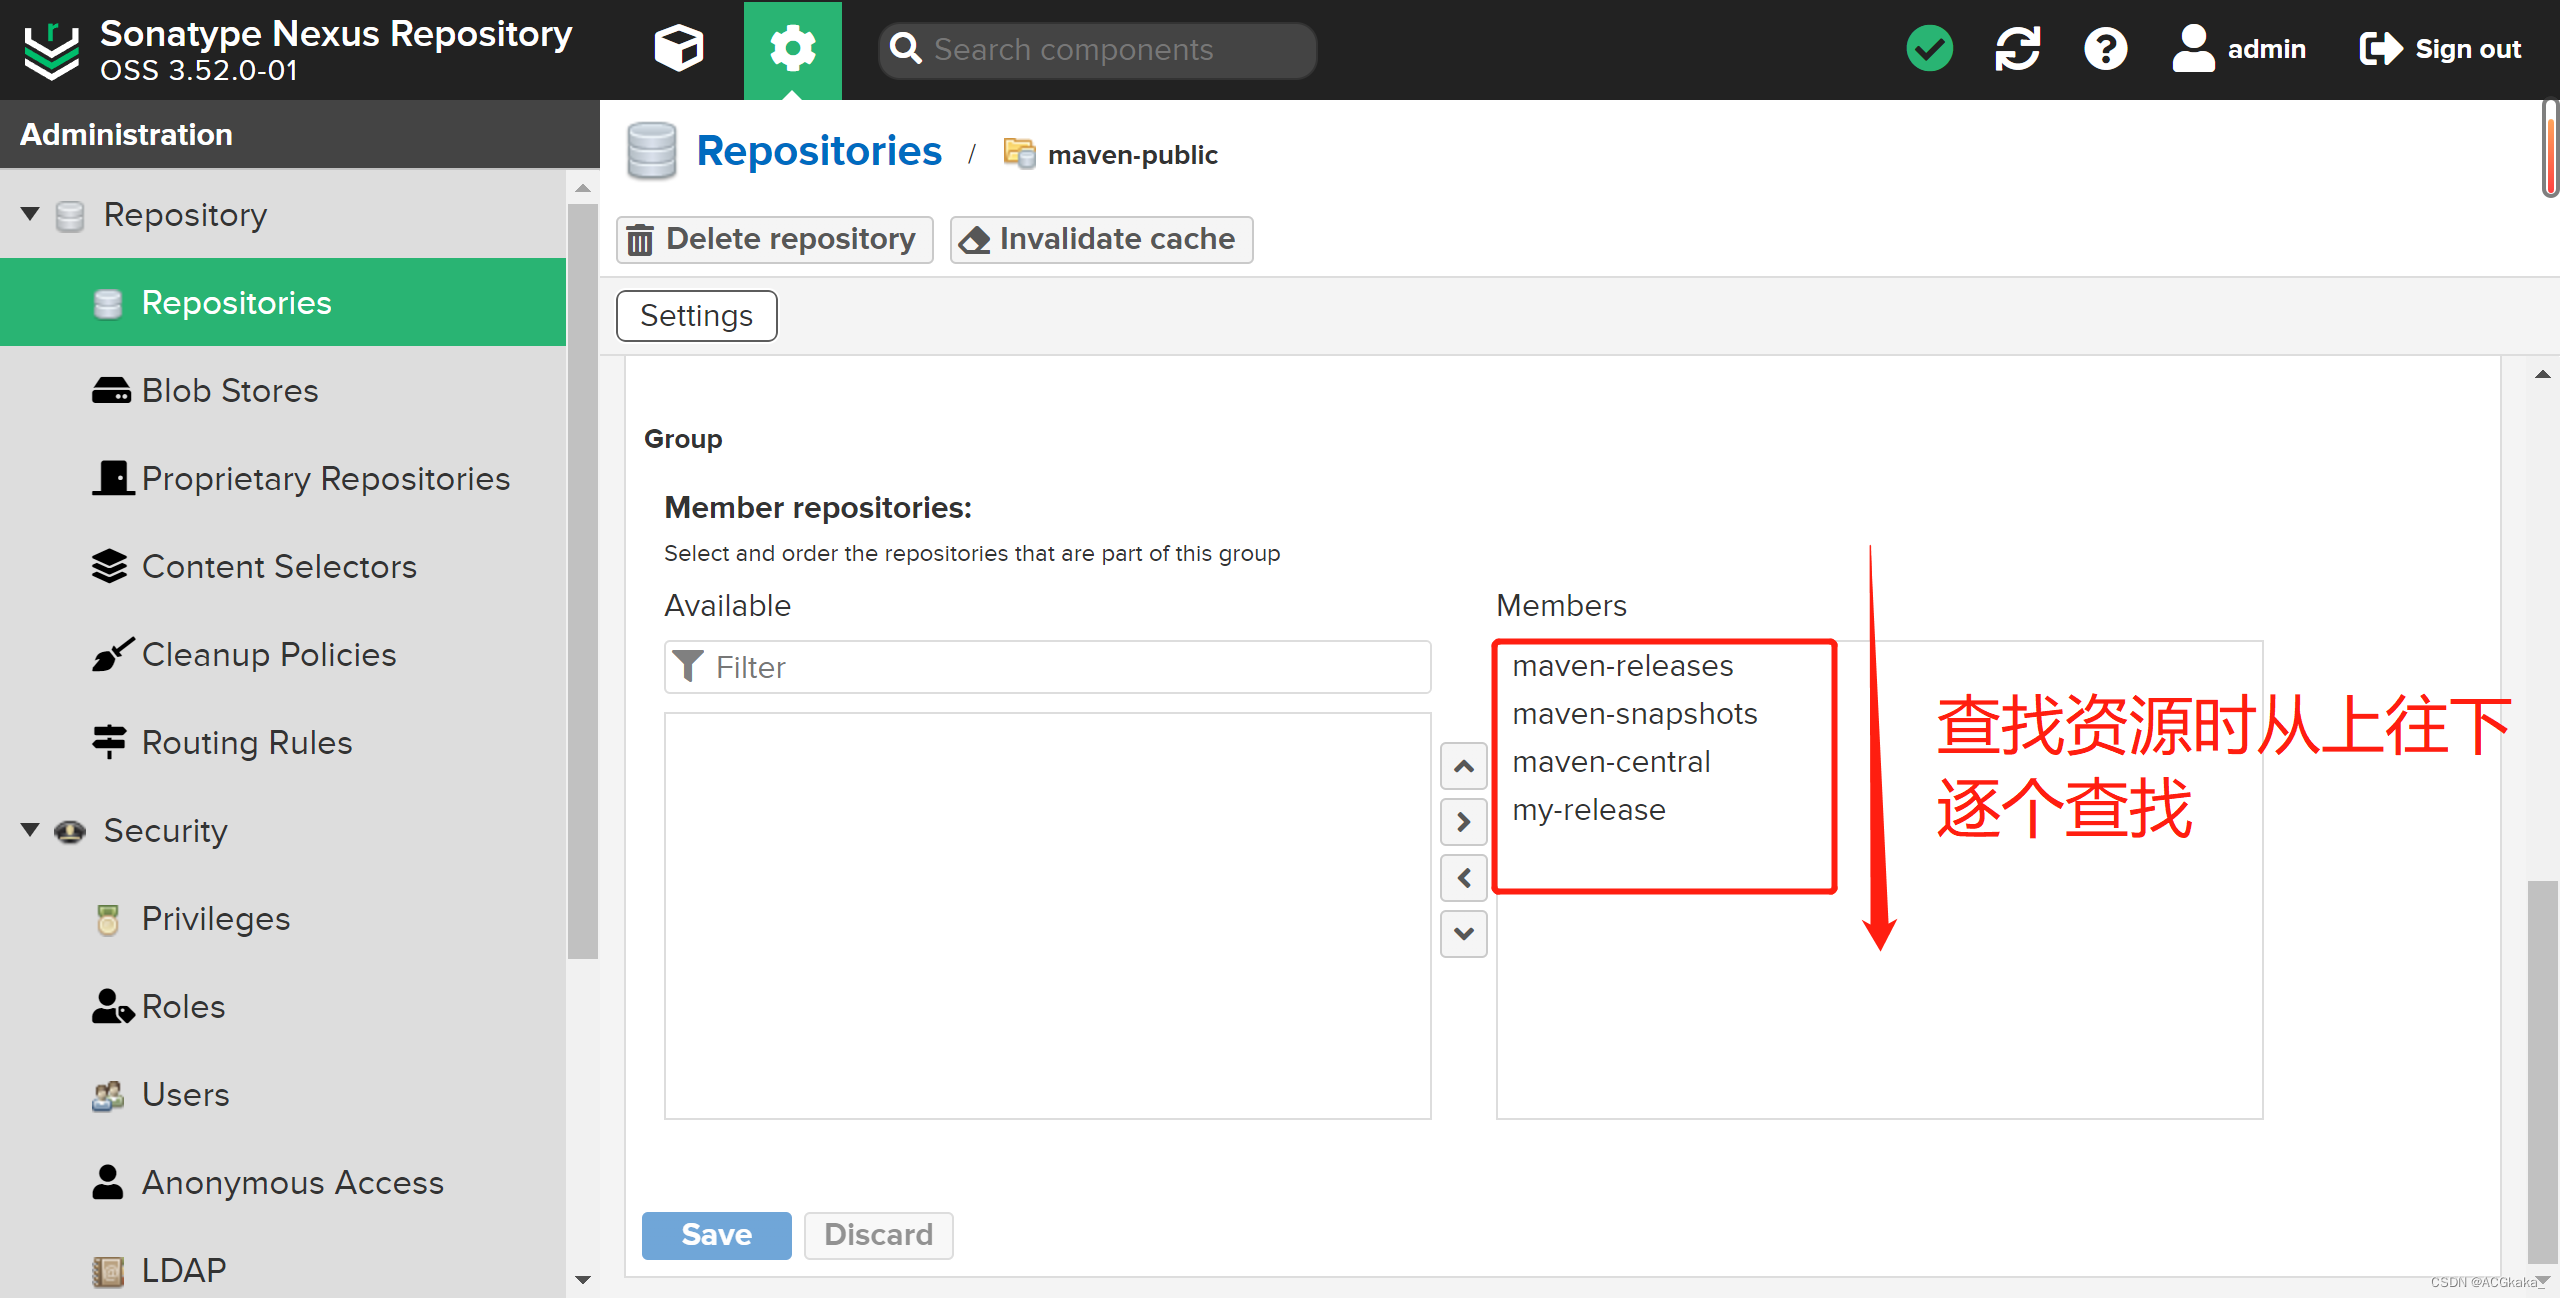Screen dimensions: 2560x1298
Task: Select maven-central in Members list
Action: point(1610,762)
